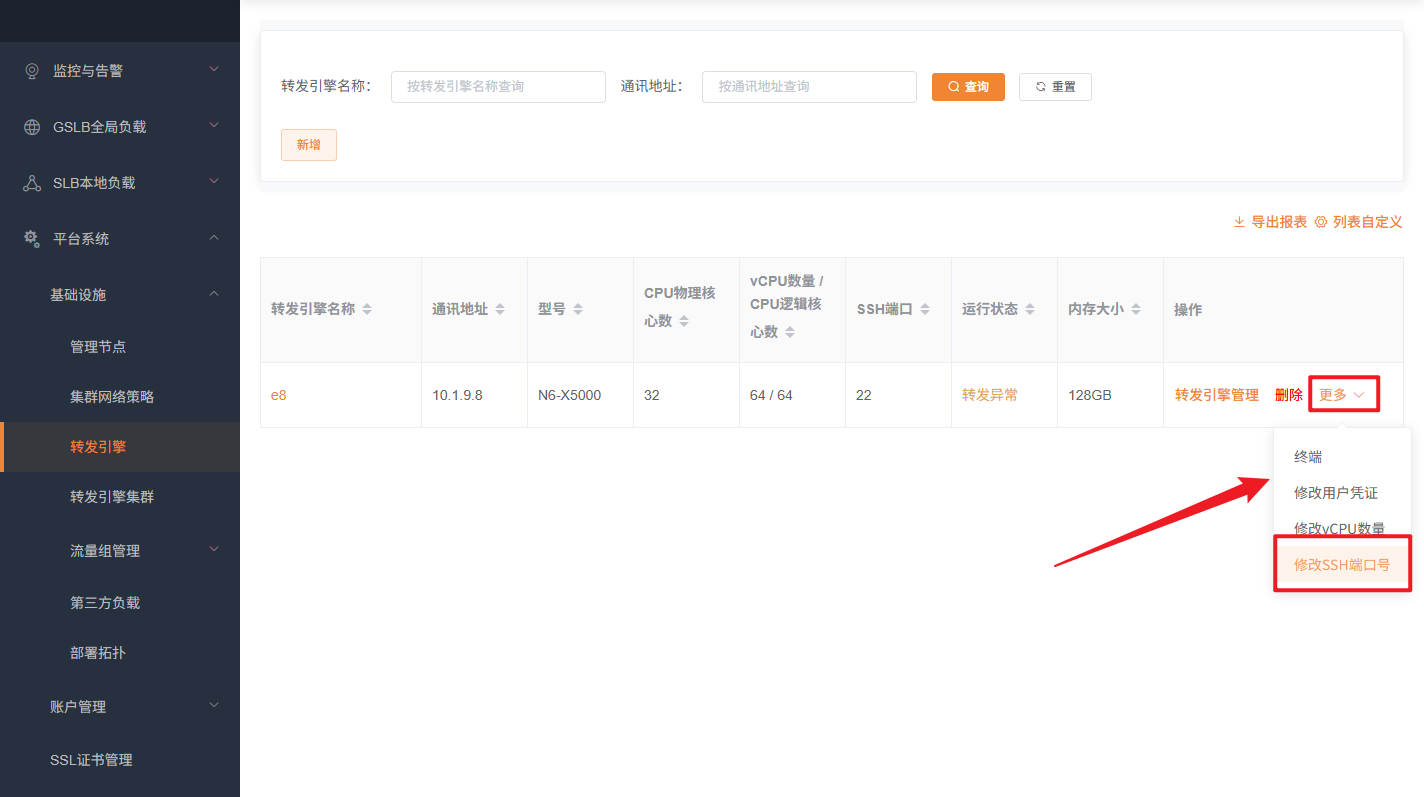
Task: Expand the 账户管理 section
Action: tap(214, 706)
